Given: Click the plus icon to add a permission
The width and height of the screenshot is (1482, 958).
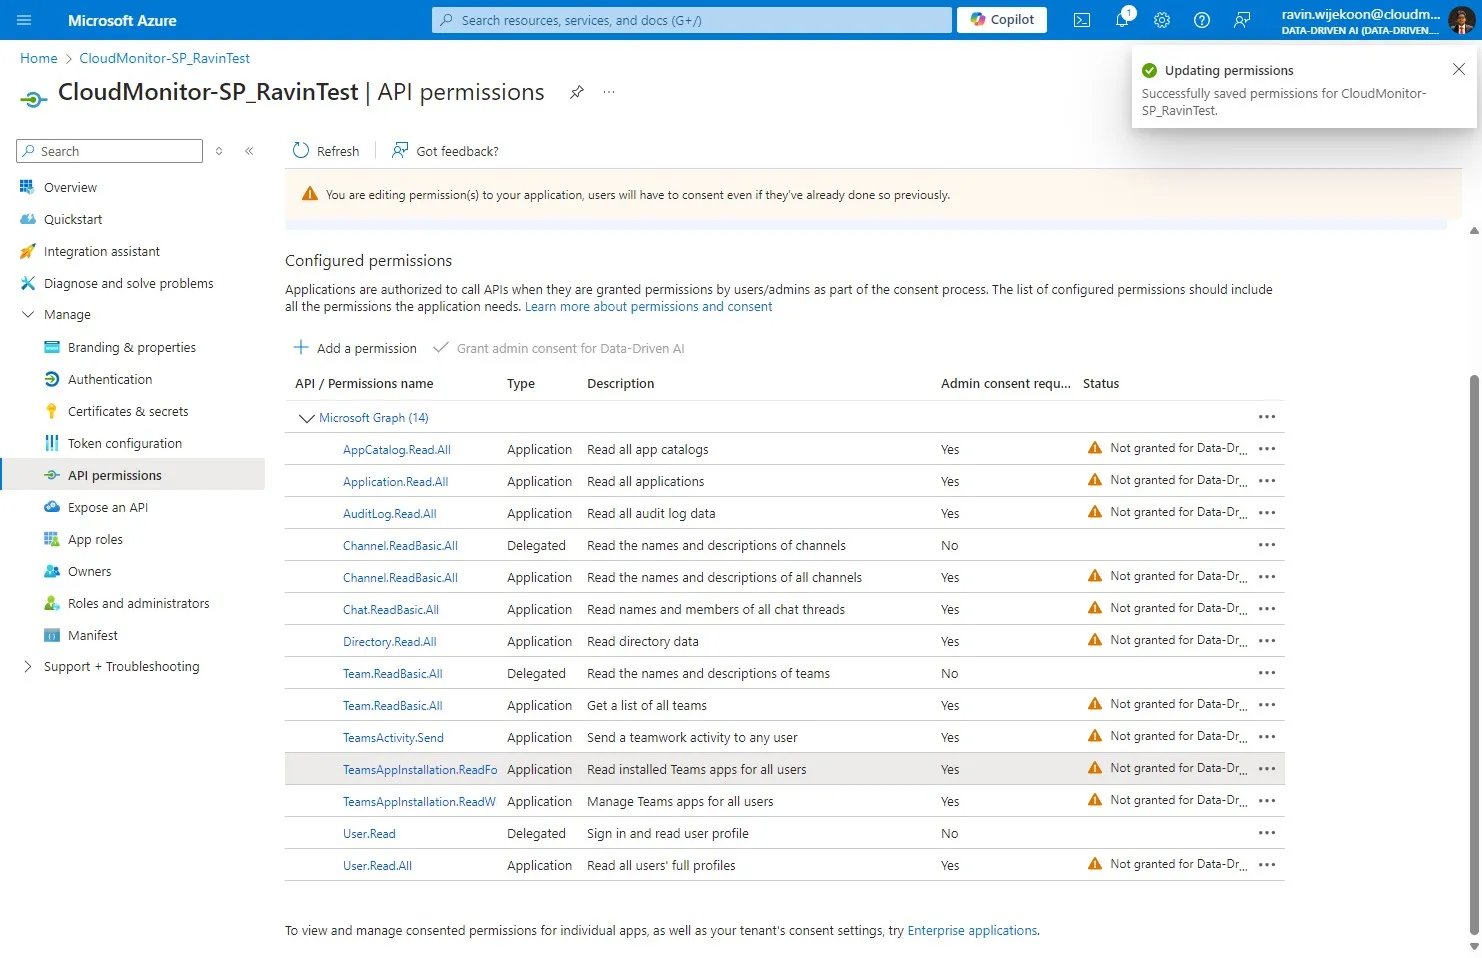Looking at the screenshot, I should pos(301,347).
